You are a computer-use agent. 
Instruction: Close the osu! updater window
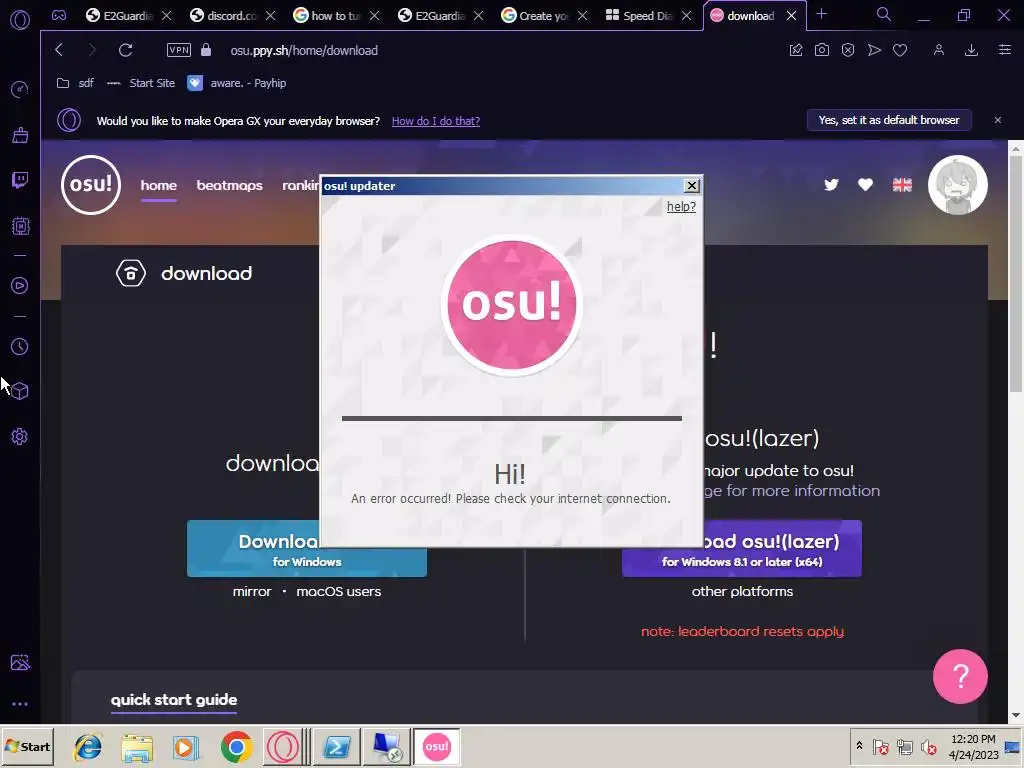692,185
